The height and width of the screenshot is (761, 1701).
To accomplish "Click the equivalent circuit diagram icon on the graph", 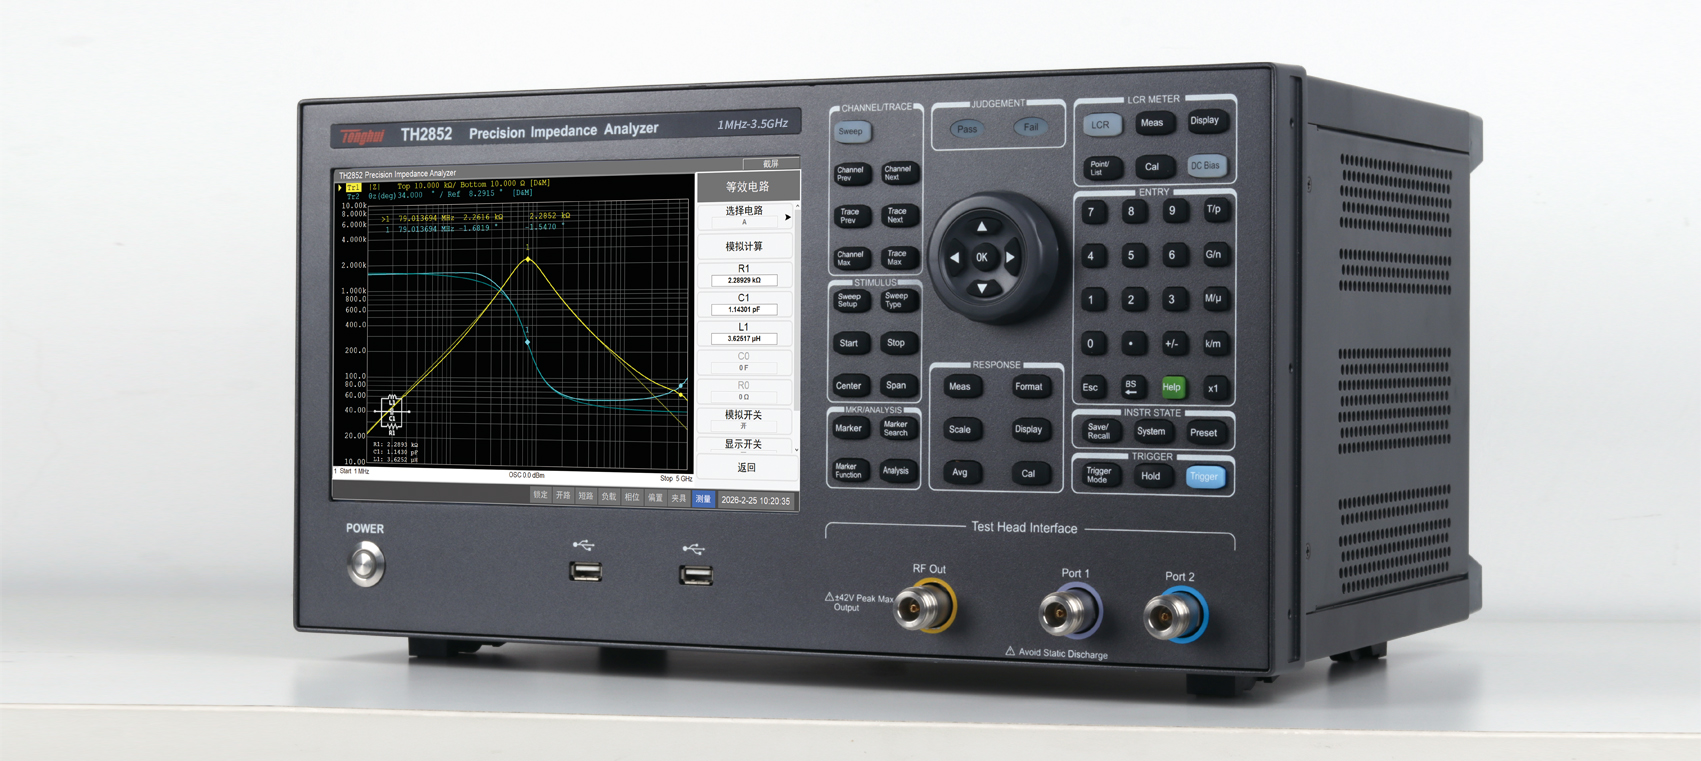I will click(x=392, y=413).
